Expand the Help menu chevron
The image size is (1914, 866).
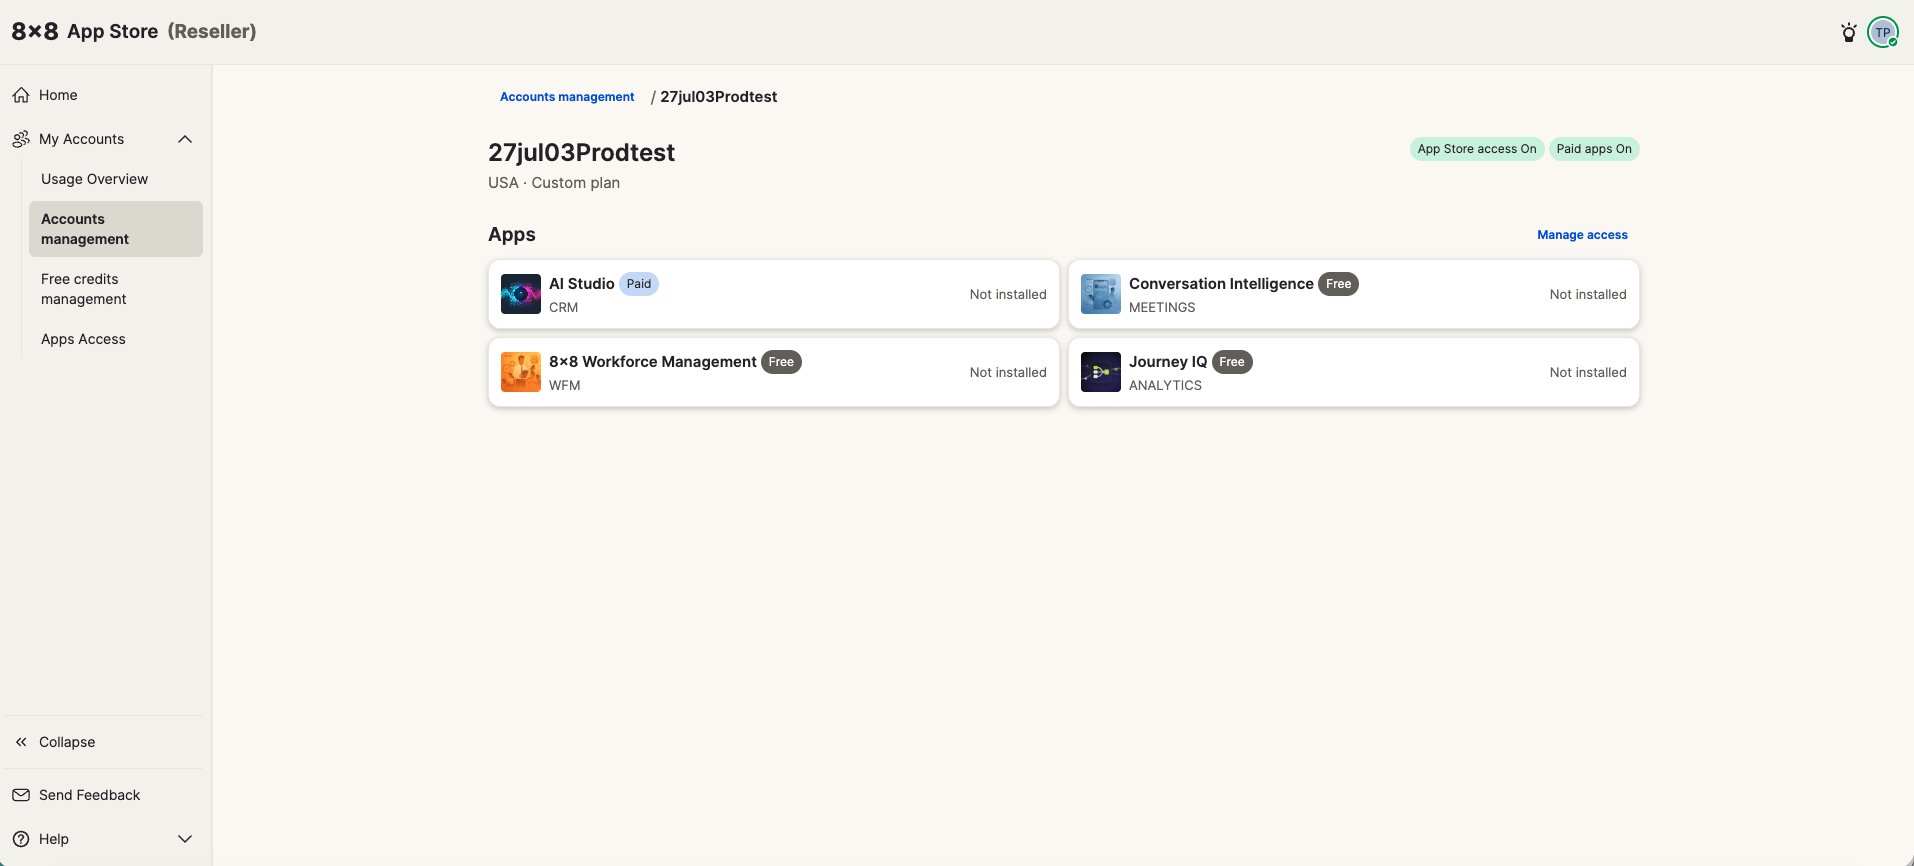point(185,839)
